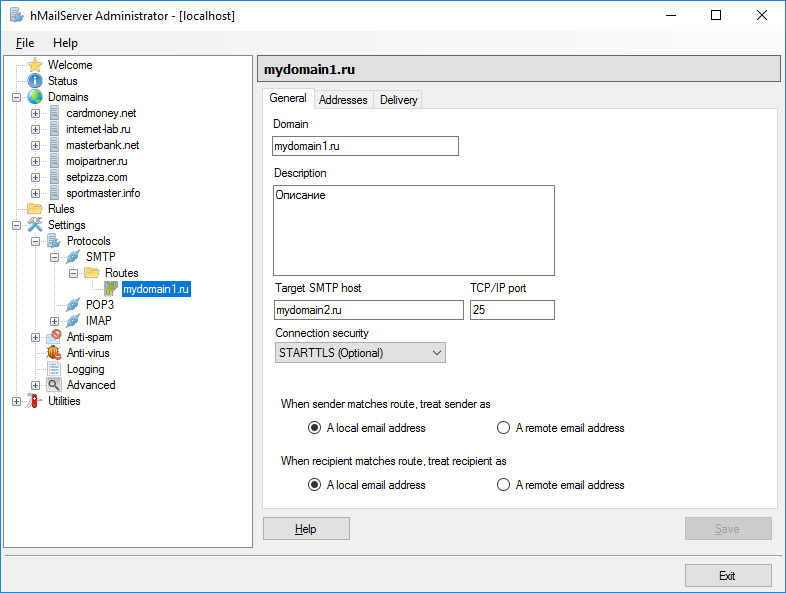Image resolution: width=786 pixels, height=593 pixels.
Task: Select the moipartner.ru domain label
Action: point(97,161)
